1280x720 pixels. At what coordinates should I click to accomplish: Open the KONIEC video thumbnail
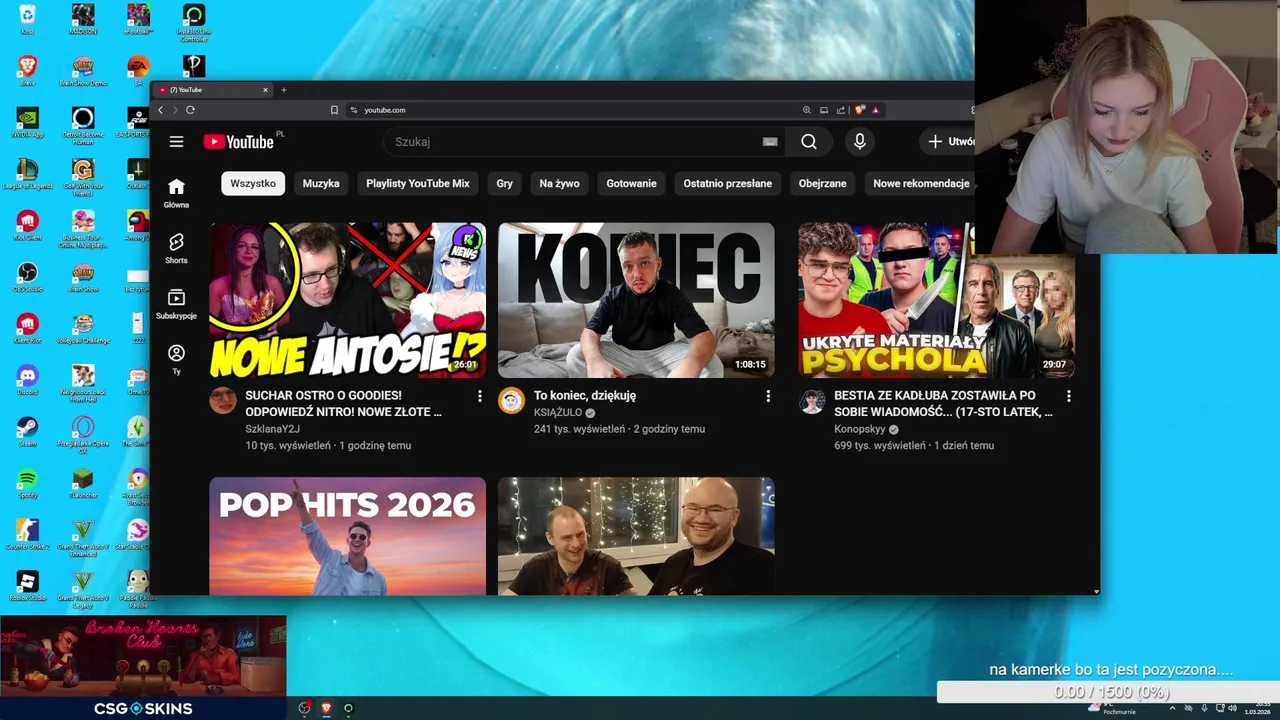pos(636,300)
